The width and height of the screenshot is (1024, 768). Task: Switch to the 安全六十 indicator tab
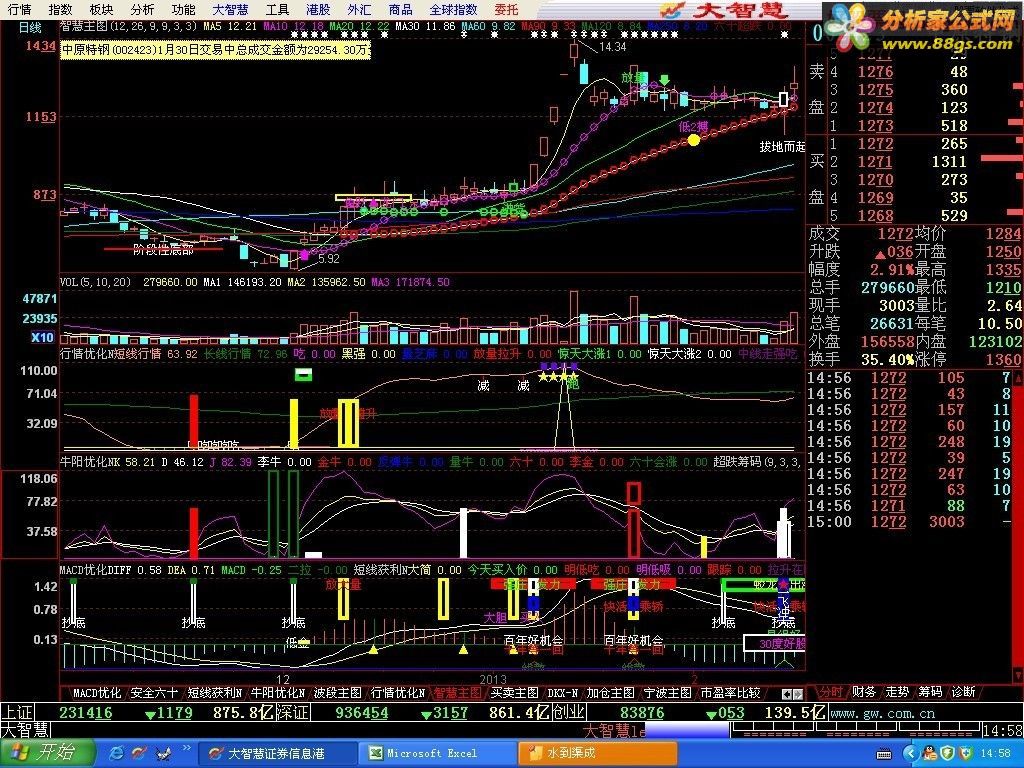point(154,693)
